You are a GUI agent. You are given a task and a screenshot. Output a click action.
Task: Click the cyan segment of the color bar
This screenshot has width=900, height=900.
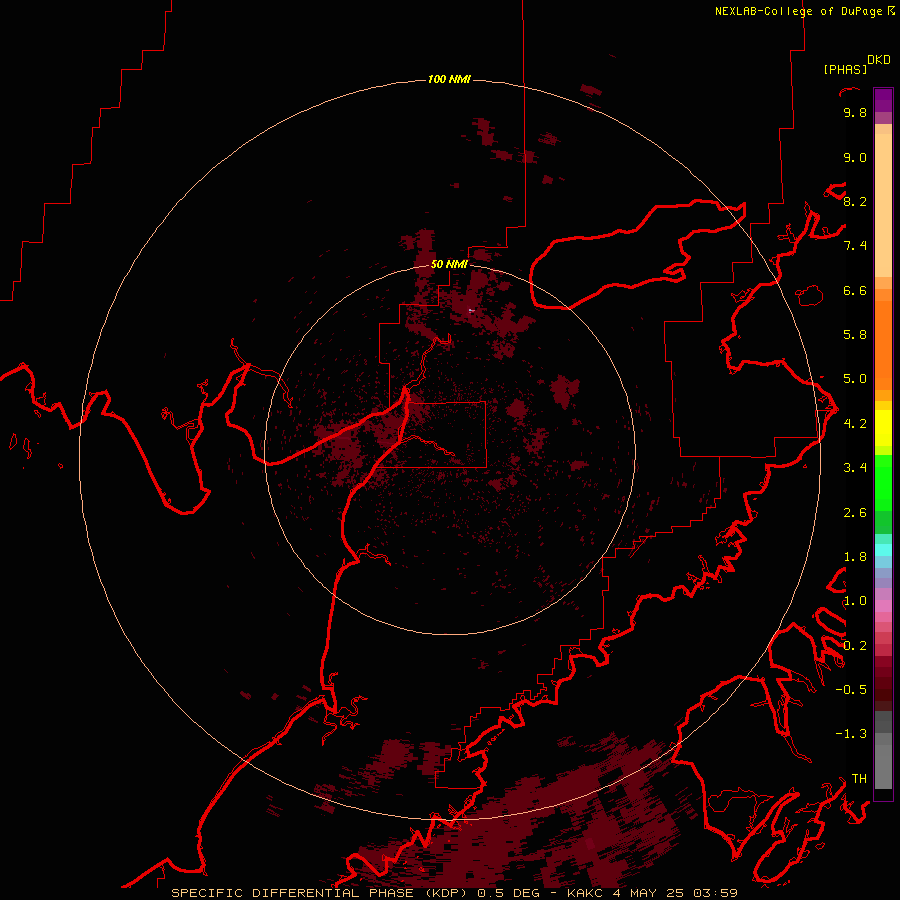(883, 549)
